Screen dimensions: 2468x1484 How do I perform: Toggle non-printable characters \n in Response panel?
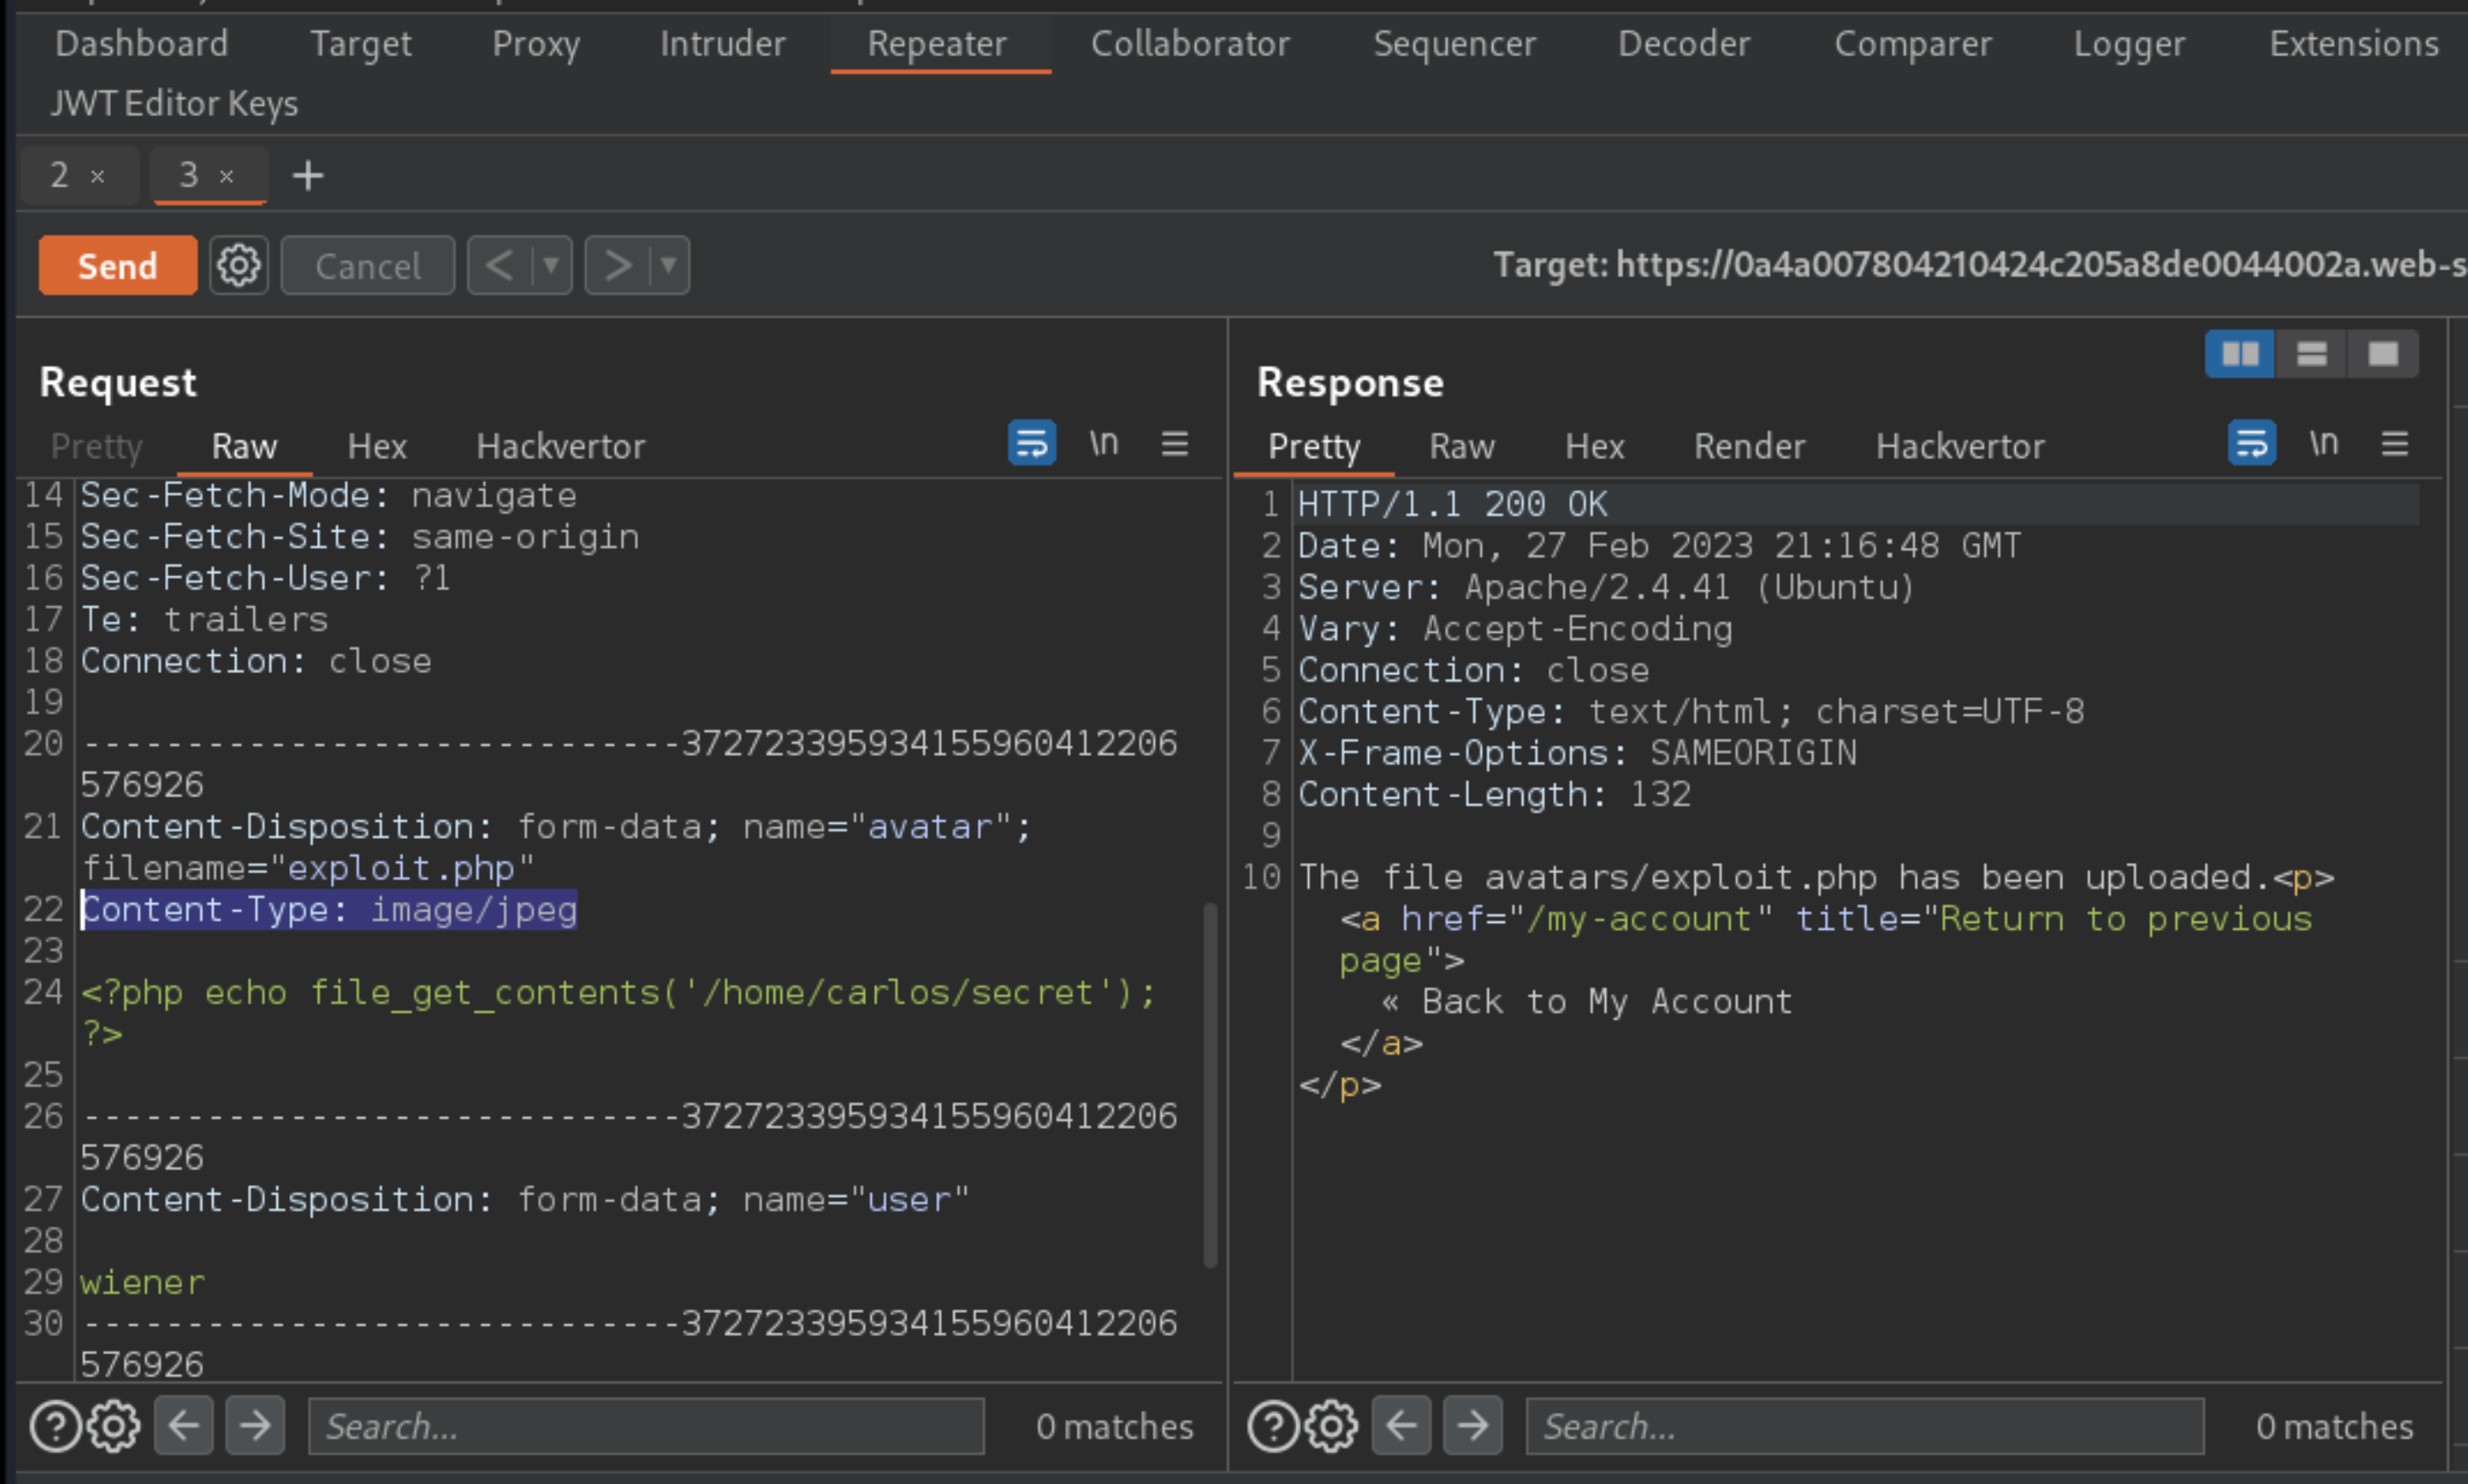(2324, 442)
